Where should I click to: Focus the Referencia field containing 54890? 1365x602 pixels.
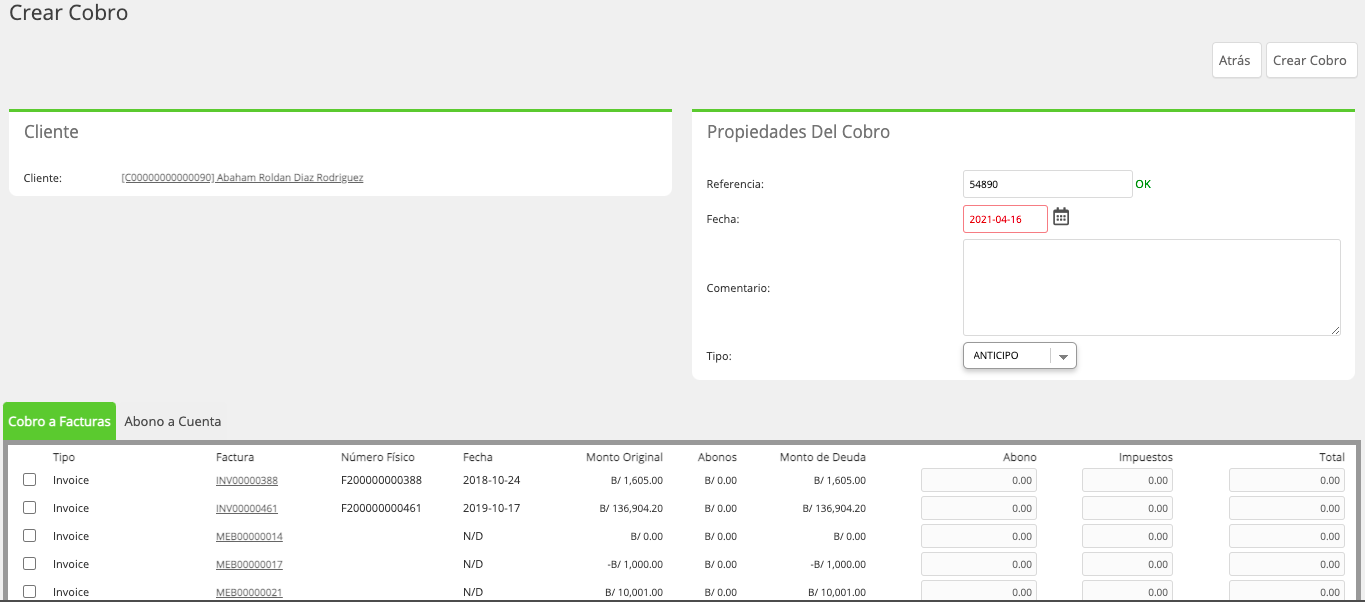[x=1047, y=184]
